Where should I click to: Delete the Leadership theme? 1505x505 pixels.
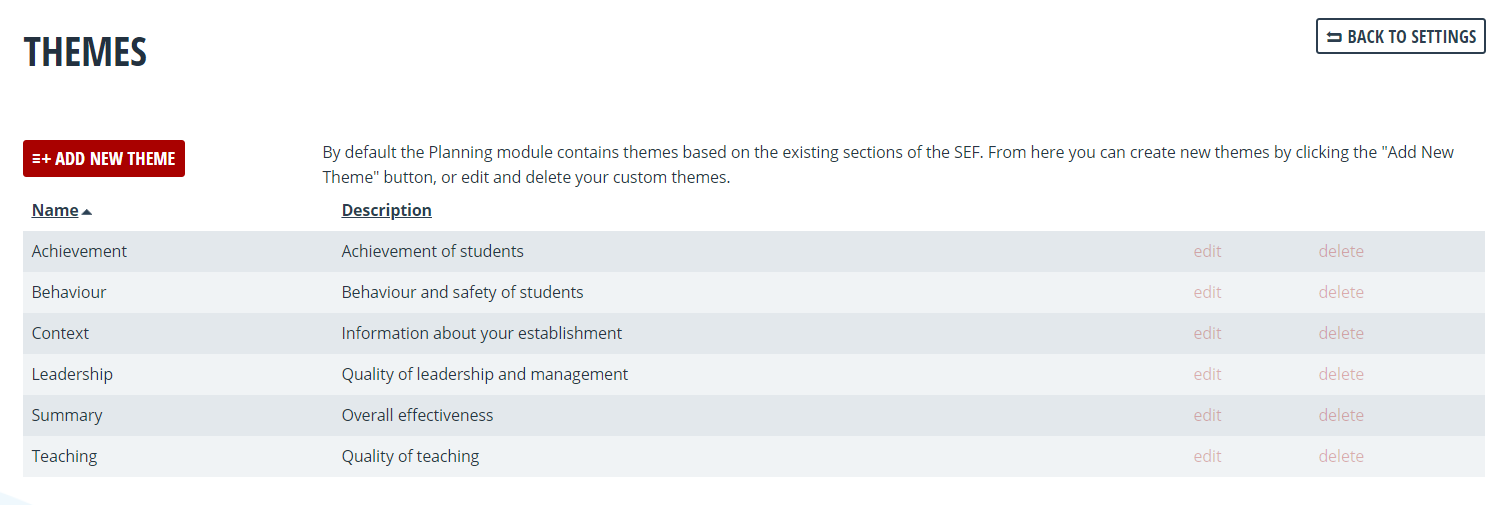pos(1341,374)
